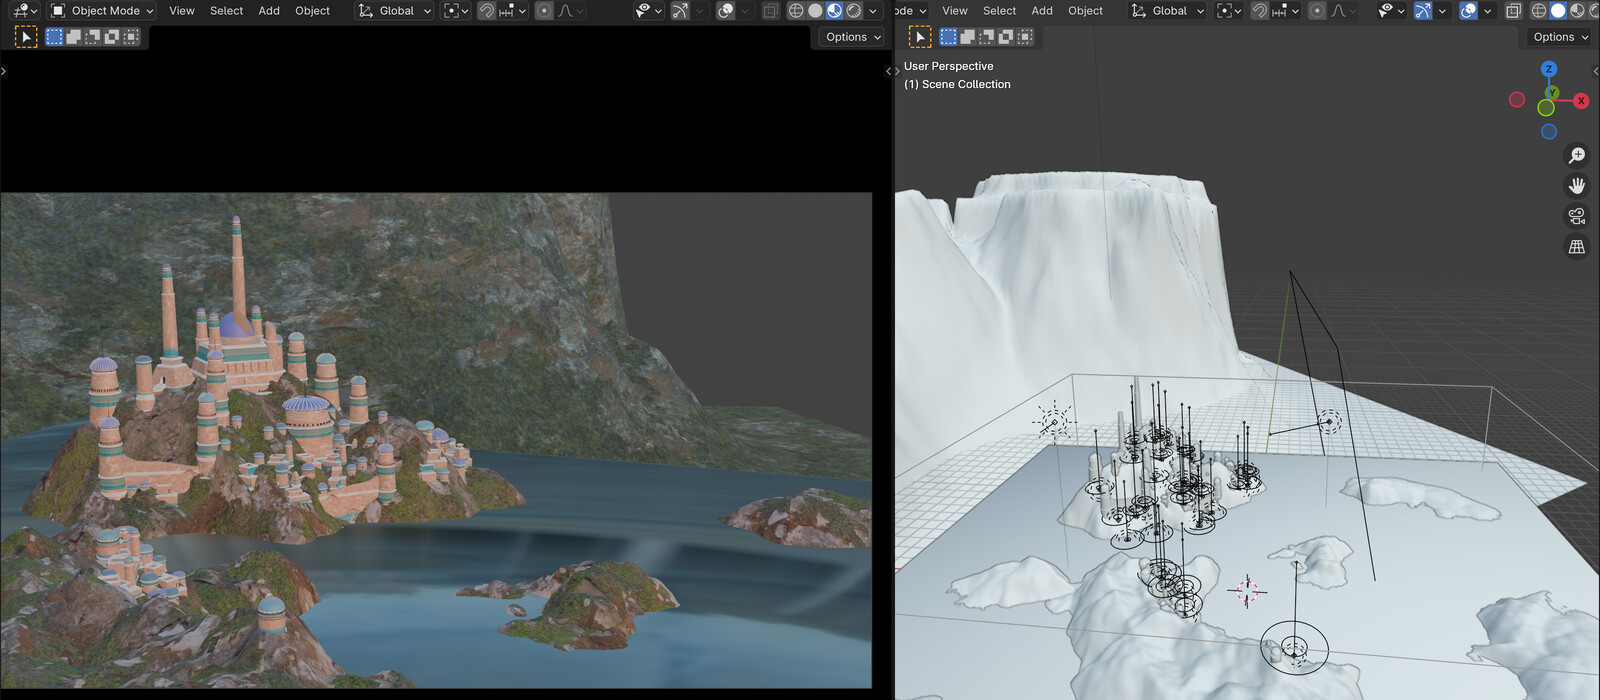
Task: Choose Subtract selection mode in left viewport
Action: (x=92, y=37)
